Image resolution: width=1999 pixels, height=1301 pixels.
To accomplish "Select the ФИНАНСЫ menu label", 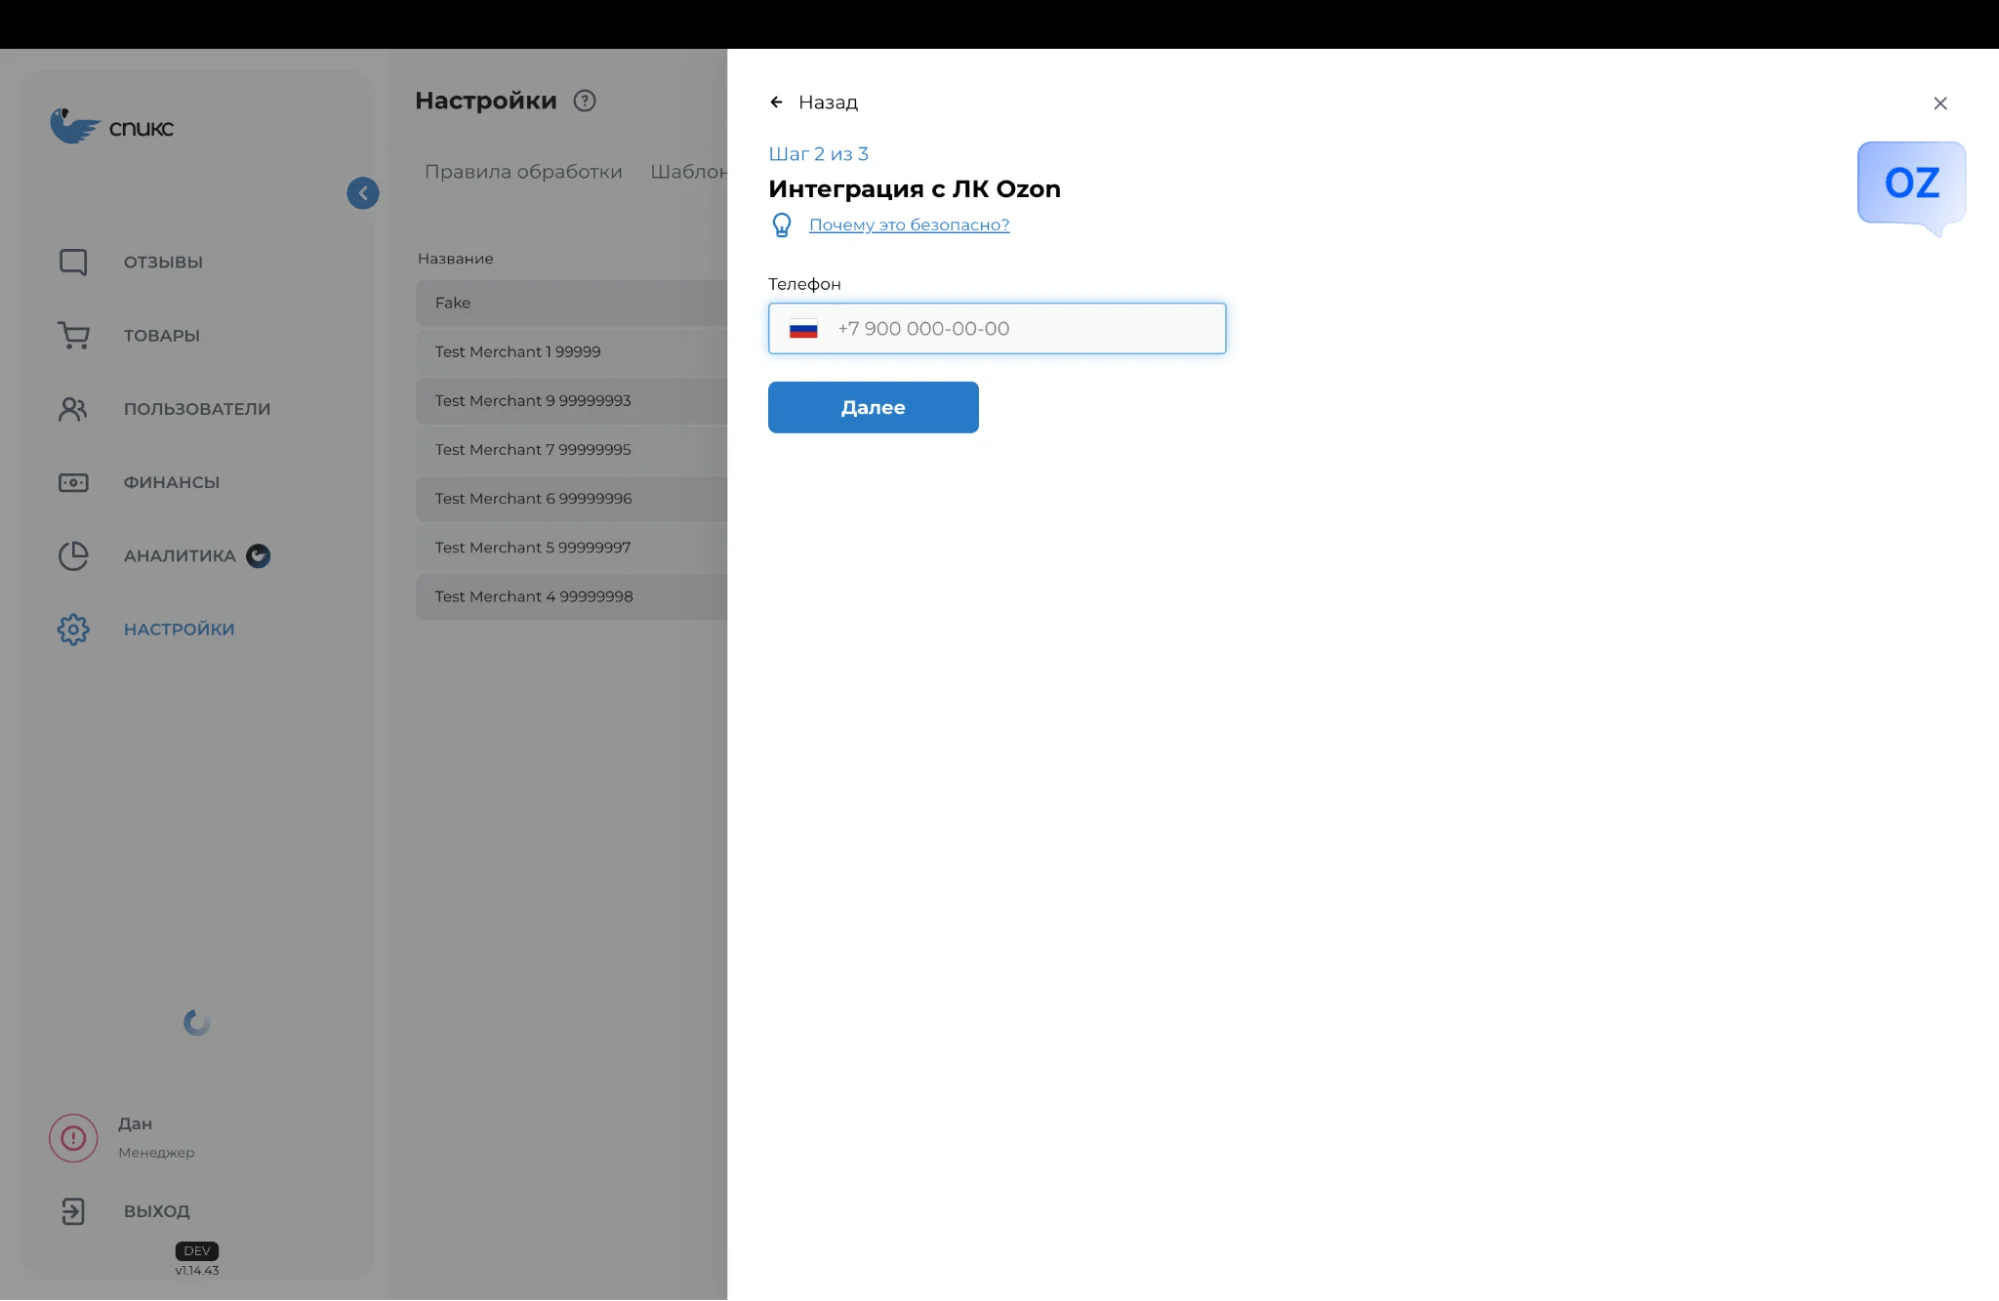I will pyautogui.click(x=171, y=482).
